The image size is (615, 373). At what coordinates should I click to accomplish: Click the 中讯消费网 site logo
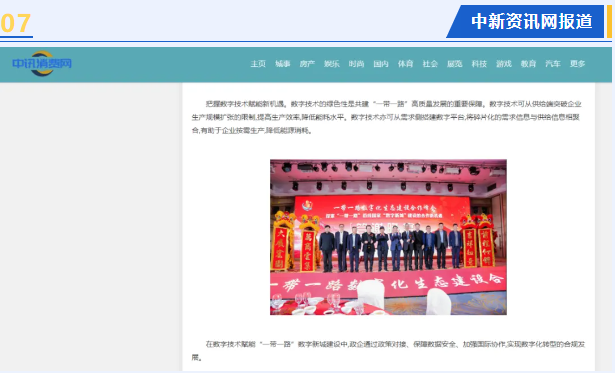(42, 64)
